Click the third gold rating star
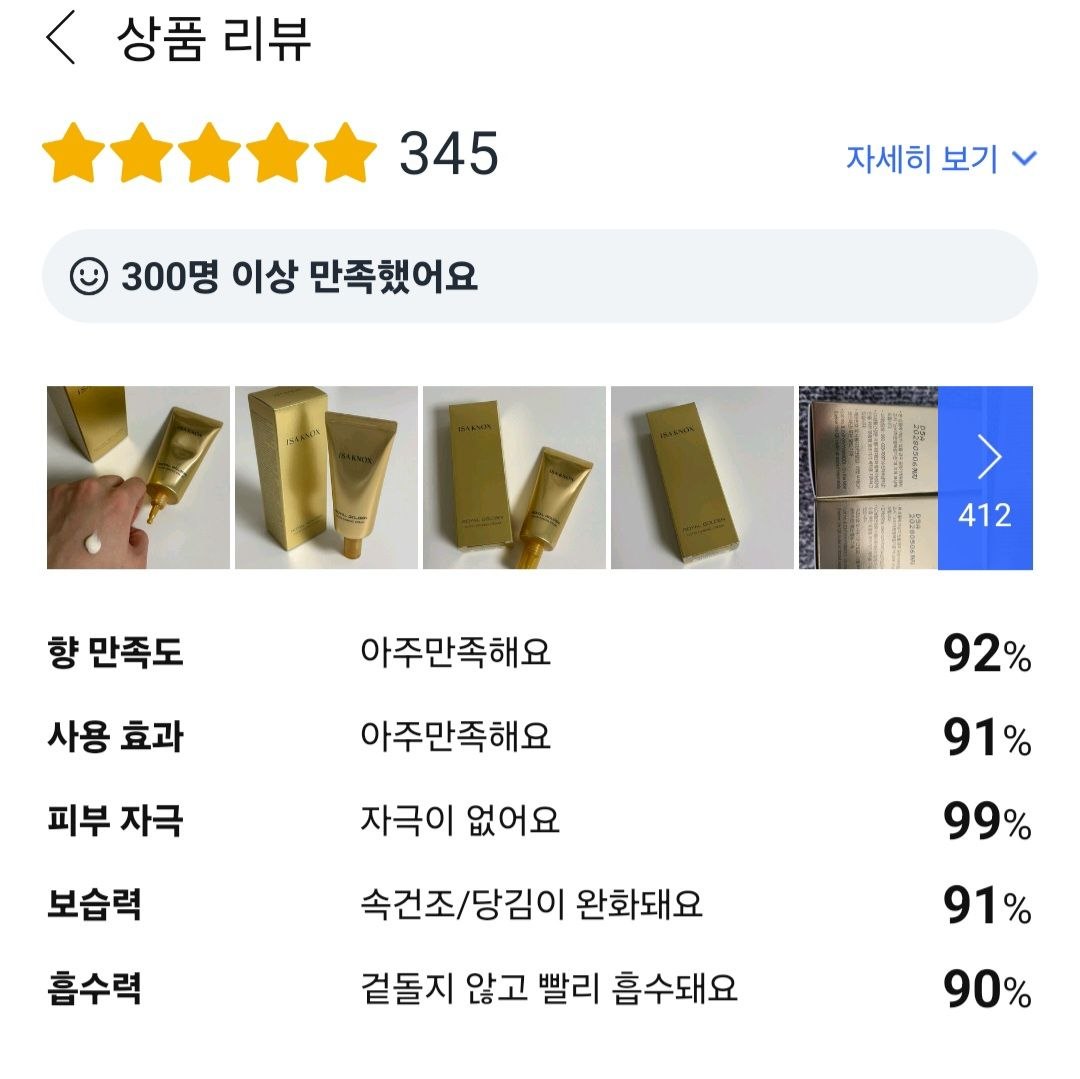1080x1079 pixels. pyautogui.click(x=209, y=153)
